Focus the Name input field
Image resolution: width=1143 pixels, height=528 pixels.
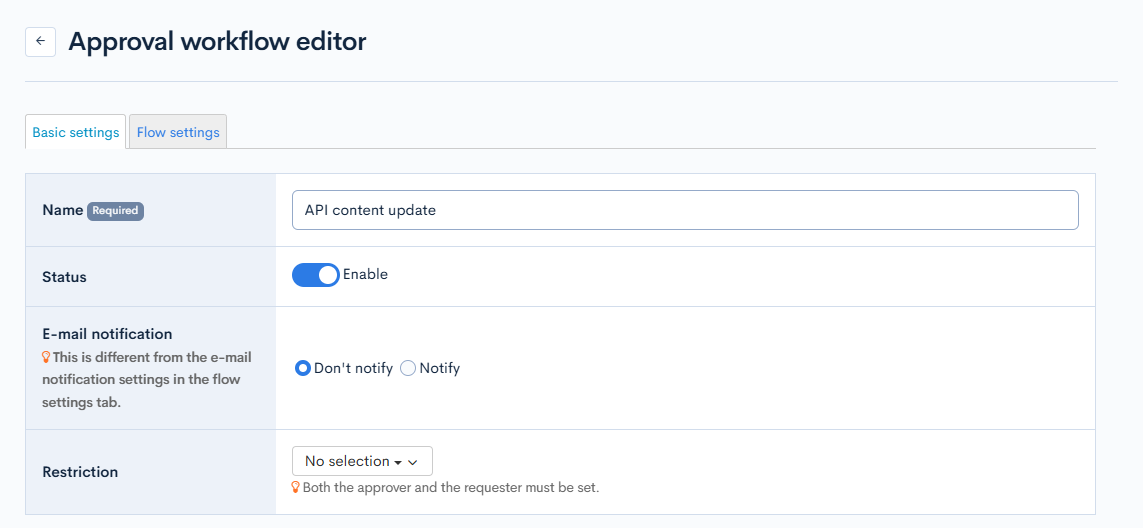click(685, 210)
